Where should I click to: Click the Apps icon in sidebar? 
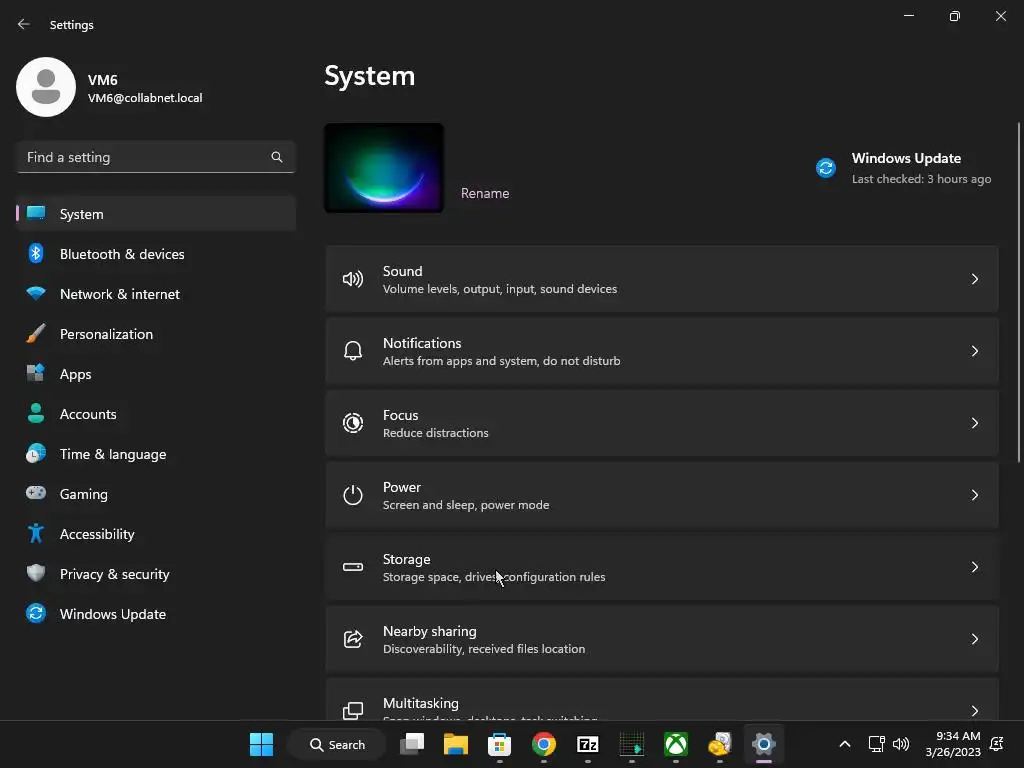[x=36, y=374]
